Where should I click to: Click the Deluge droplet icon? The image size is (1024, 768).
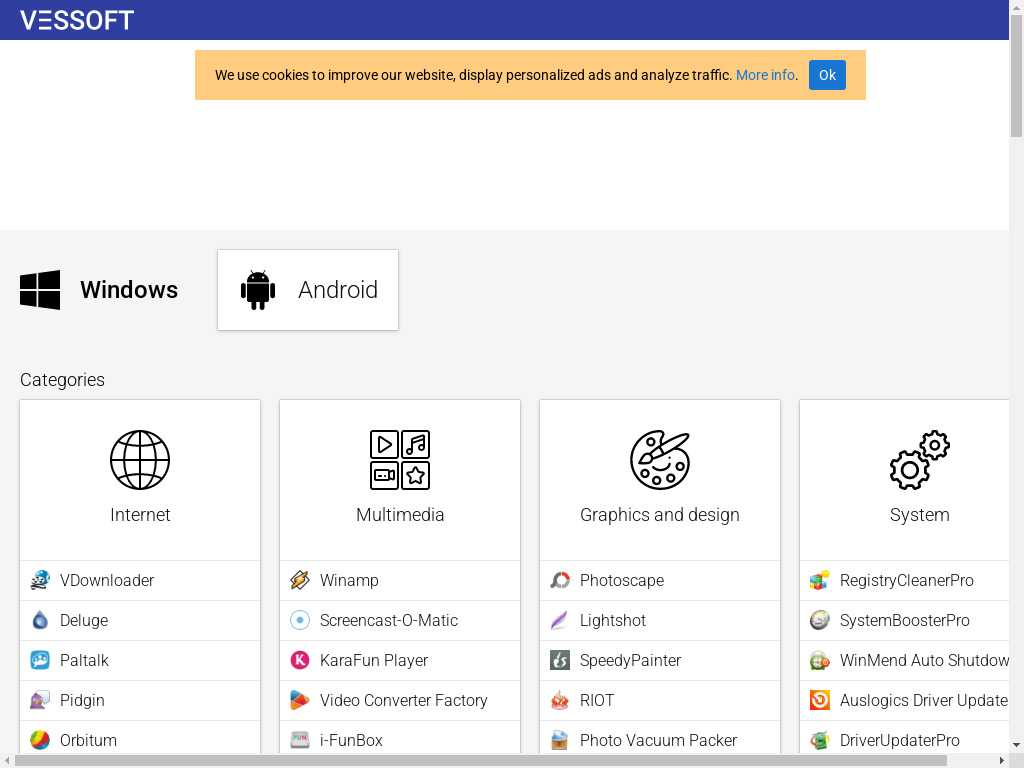pos(40,620)
